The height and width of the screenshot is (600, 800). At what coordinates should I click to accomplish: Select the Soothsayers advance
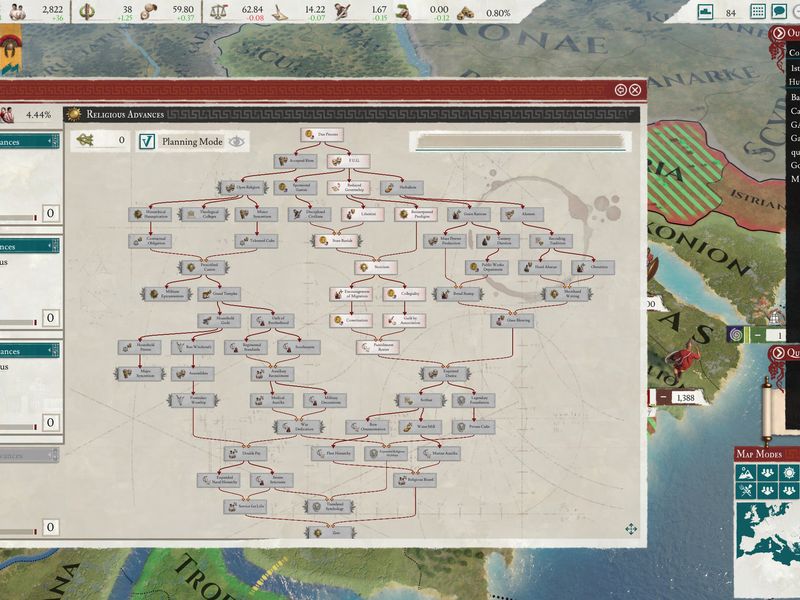[x=299, y=347]
